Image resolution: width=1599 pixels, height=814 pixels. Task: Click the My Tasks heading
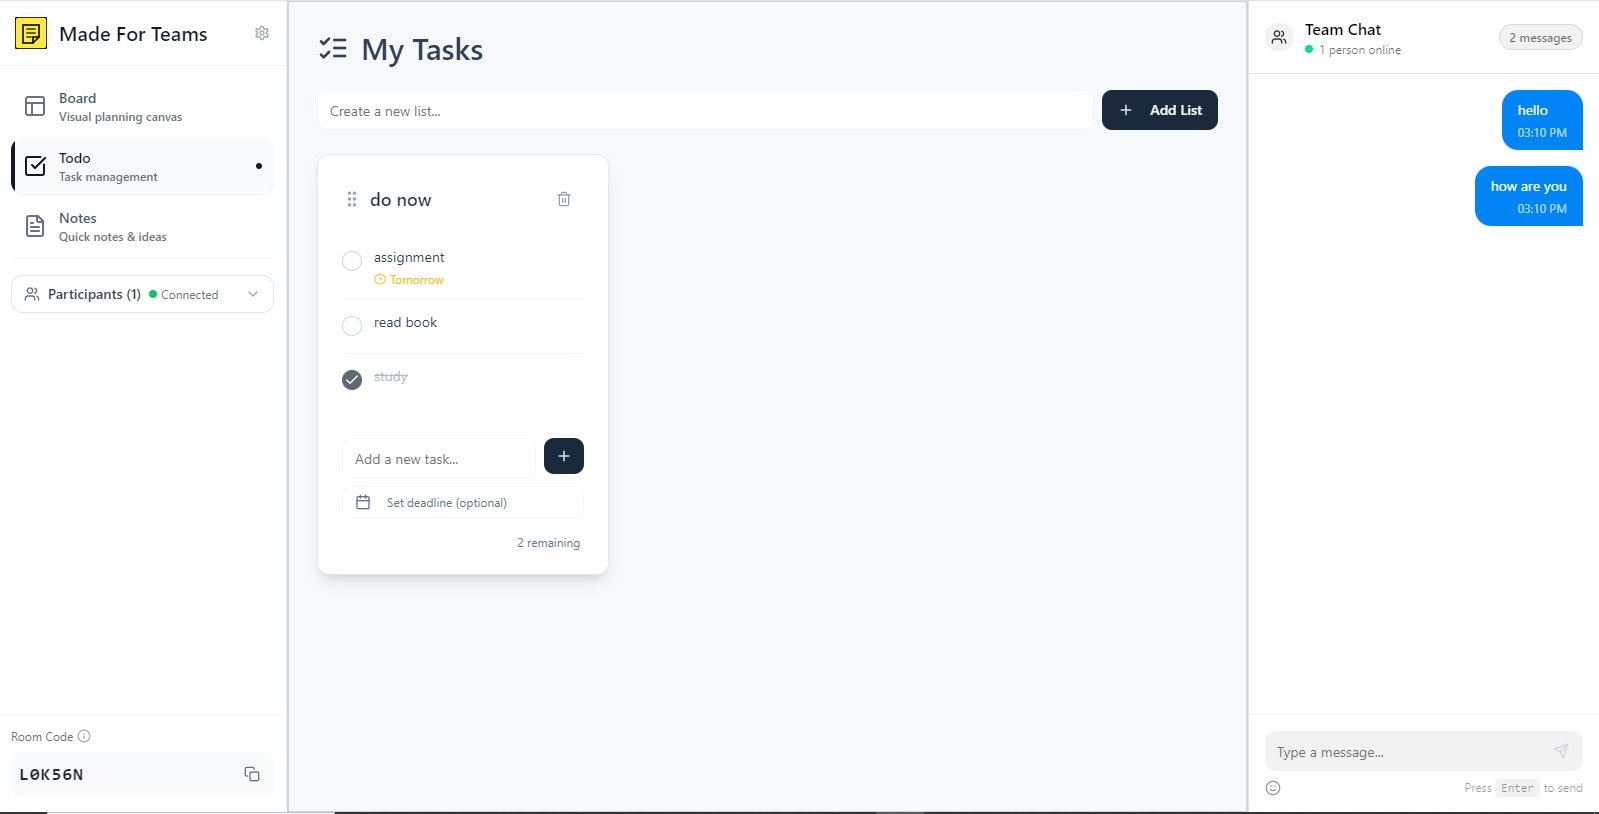pos(422,50)
